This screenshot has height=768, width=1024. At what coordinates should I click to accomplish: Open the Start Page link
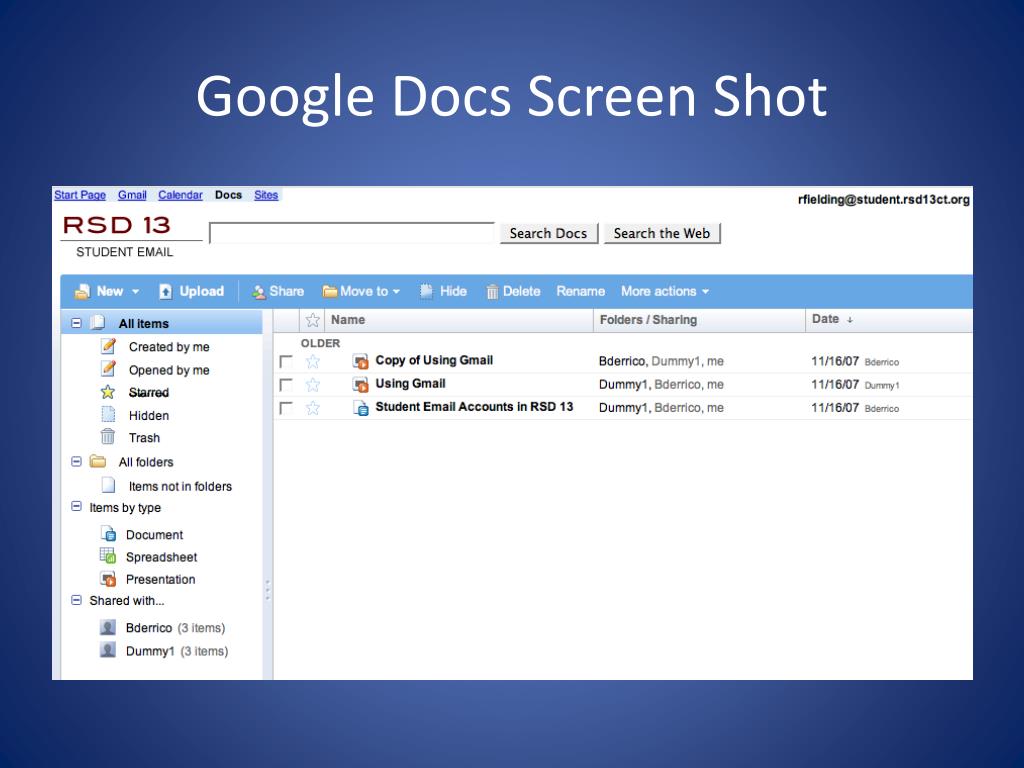(80, 195)
